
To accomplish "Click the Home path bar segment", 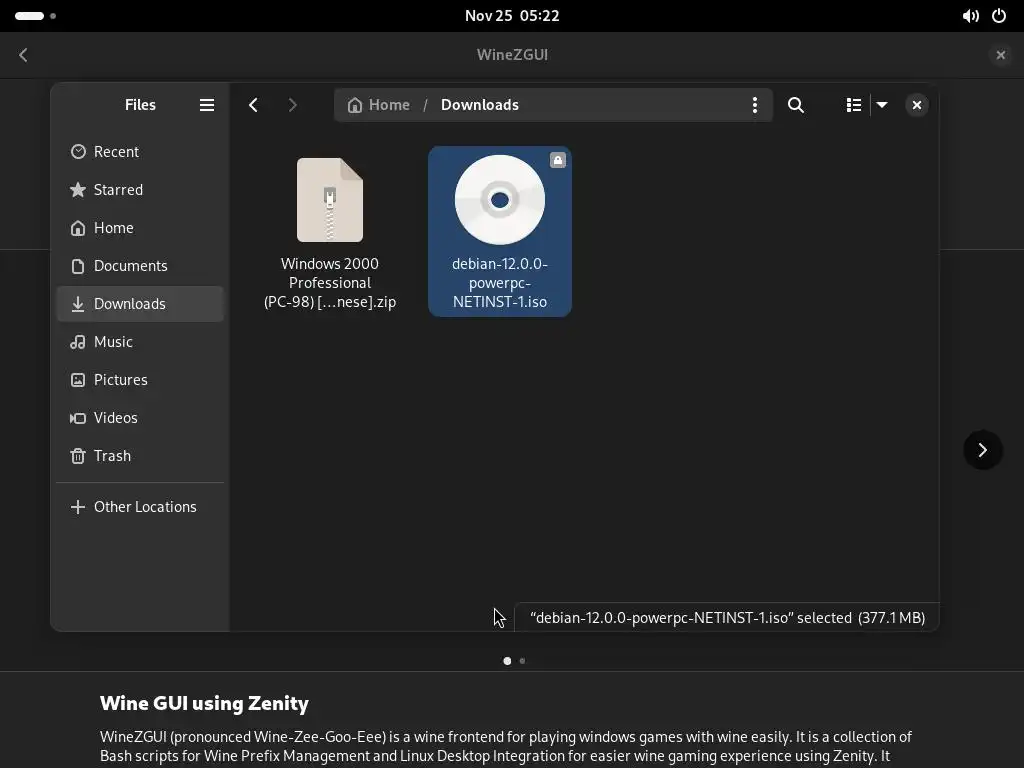I will tap(379, 105).
